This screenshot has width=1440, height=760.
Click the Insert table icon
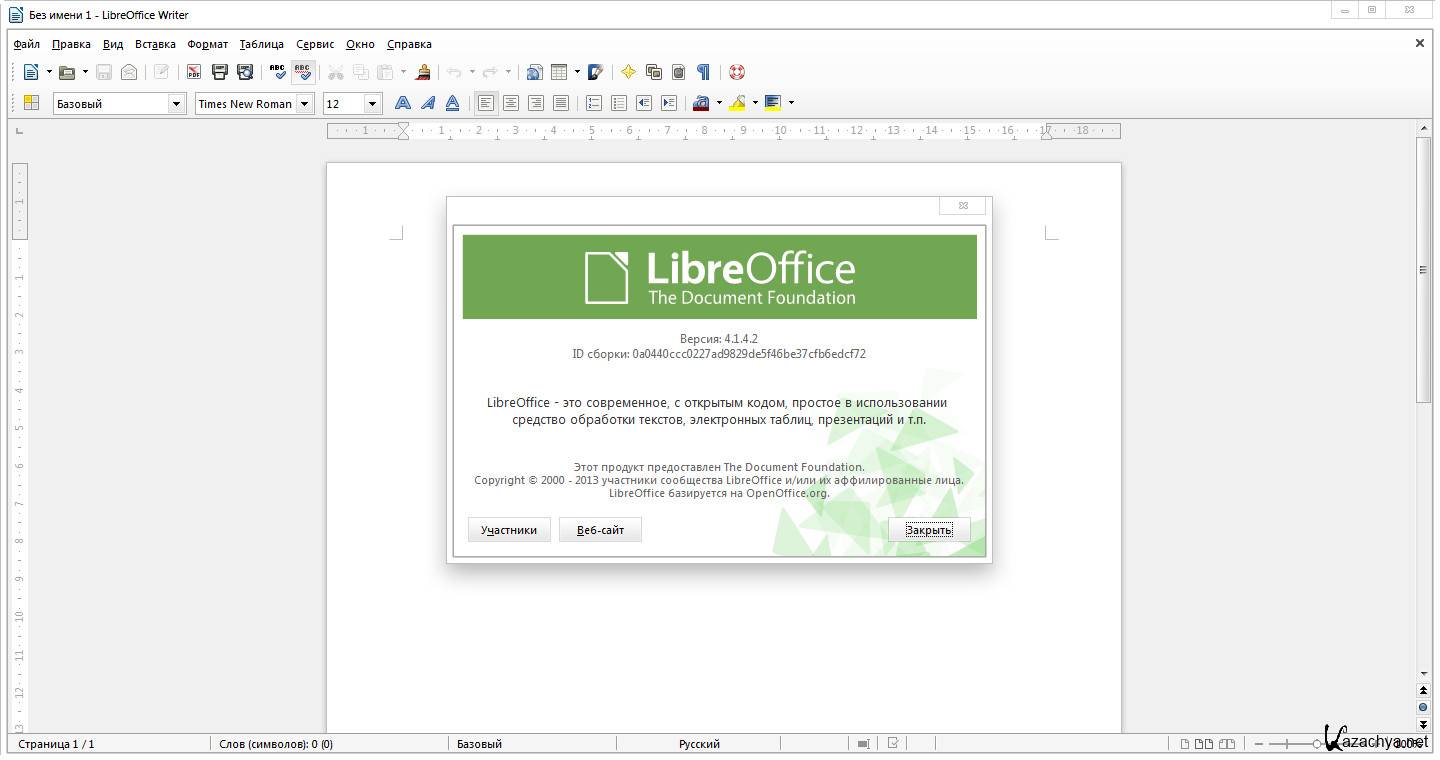560,72
